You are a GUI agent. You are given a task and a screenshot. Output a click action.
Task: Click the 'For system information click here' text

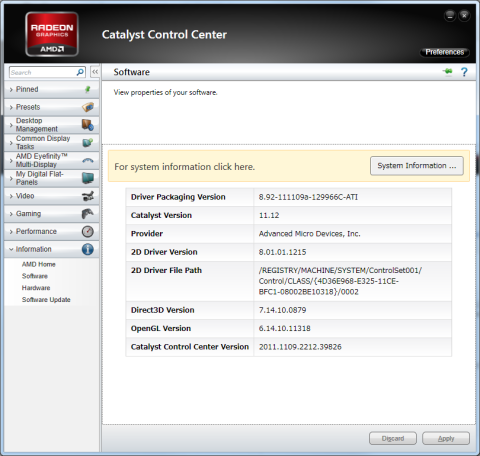point(185,167)
